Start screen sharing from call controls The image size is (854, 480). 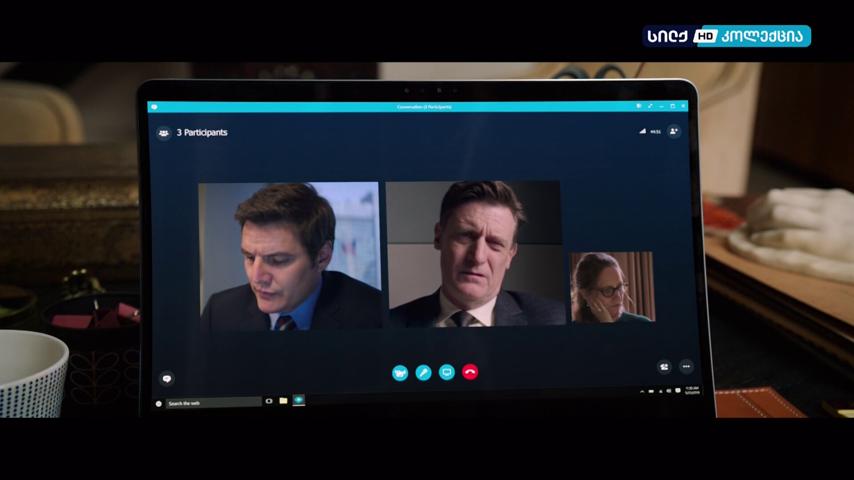point(447,372)
